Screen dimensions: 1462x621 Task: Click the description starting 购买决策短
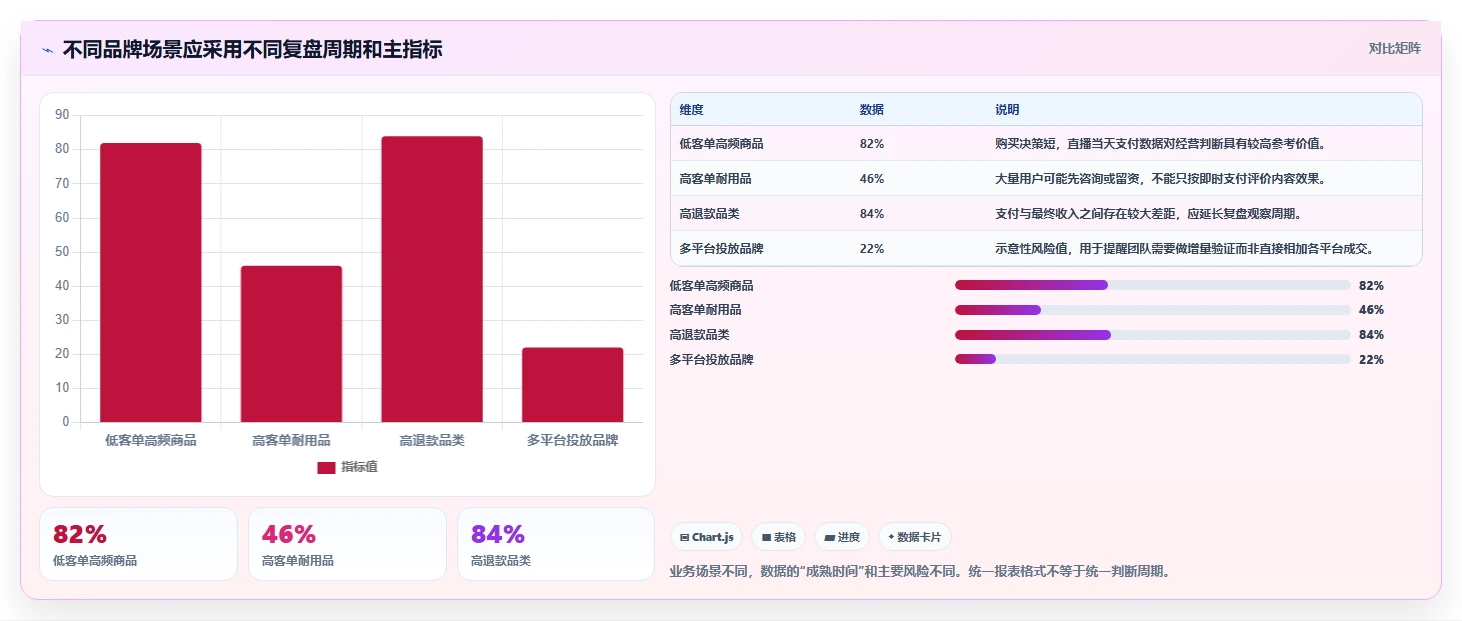[x=1160, y=144]
